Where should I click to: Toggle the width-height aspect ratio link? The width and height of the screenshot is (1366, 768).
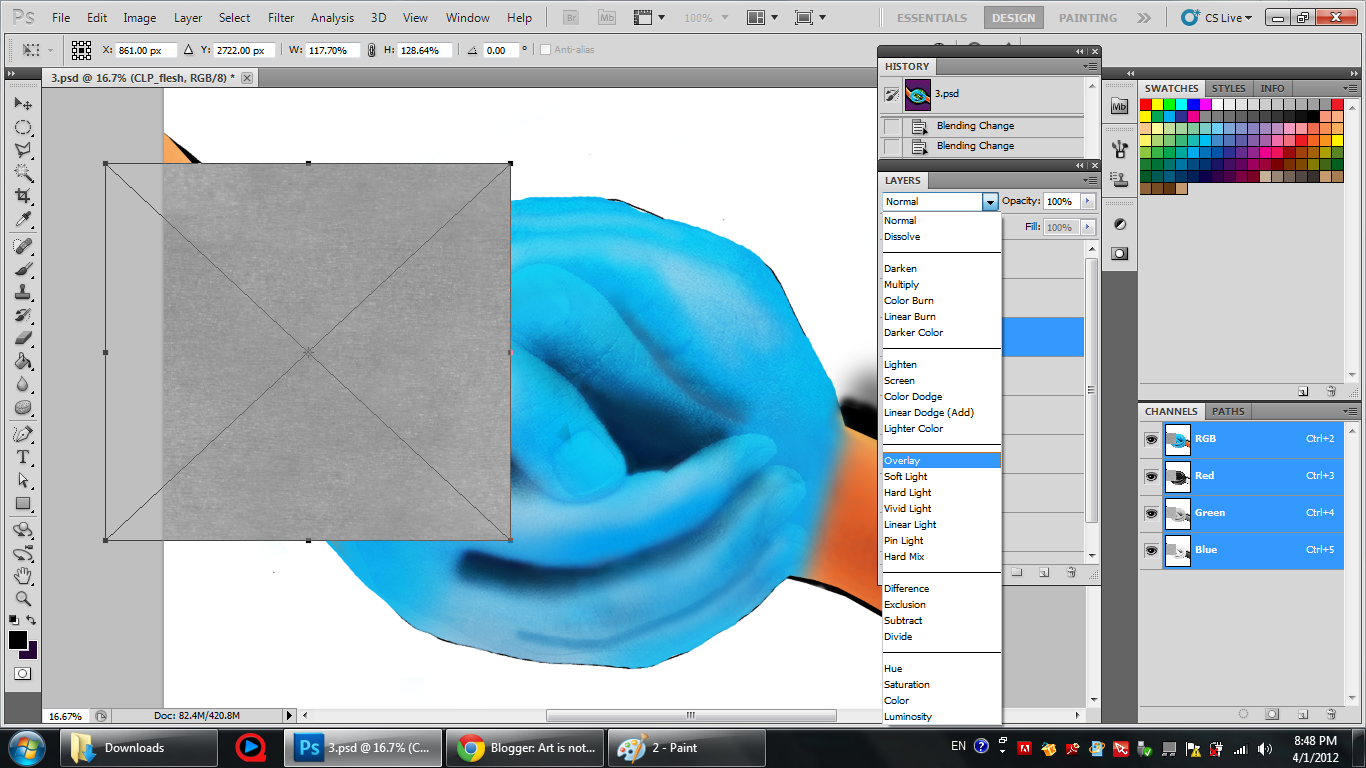point(372,50)
